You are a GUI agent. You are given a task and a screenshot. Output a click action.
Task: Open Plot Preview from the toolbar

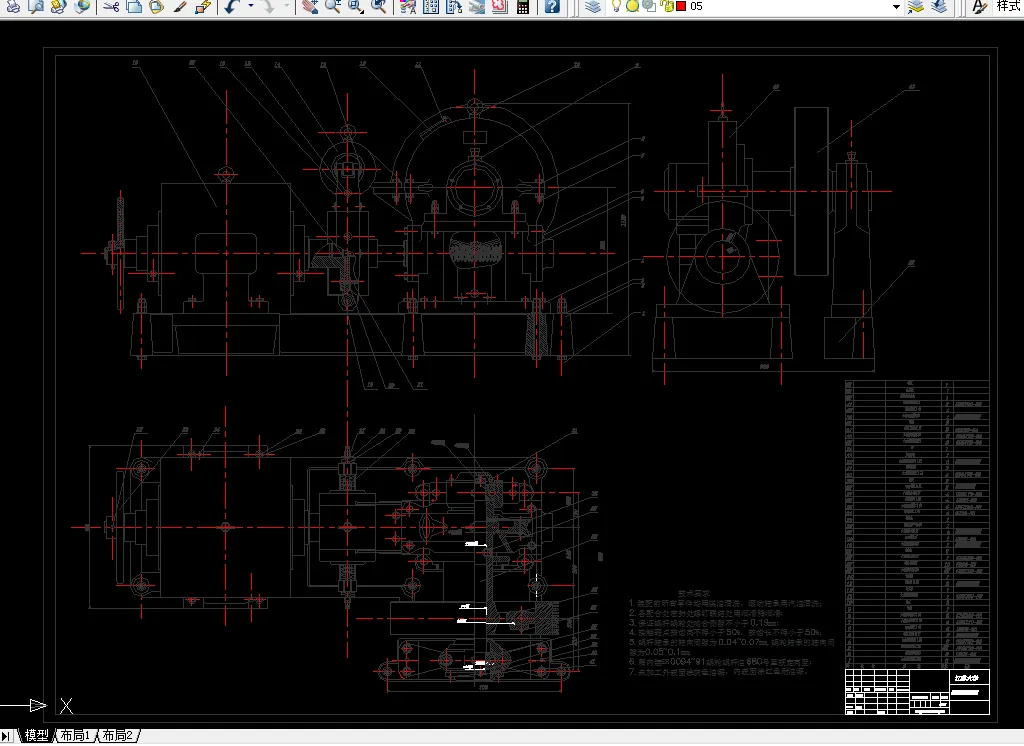[35, 7]
